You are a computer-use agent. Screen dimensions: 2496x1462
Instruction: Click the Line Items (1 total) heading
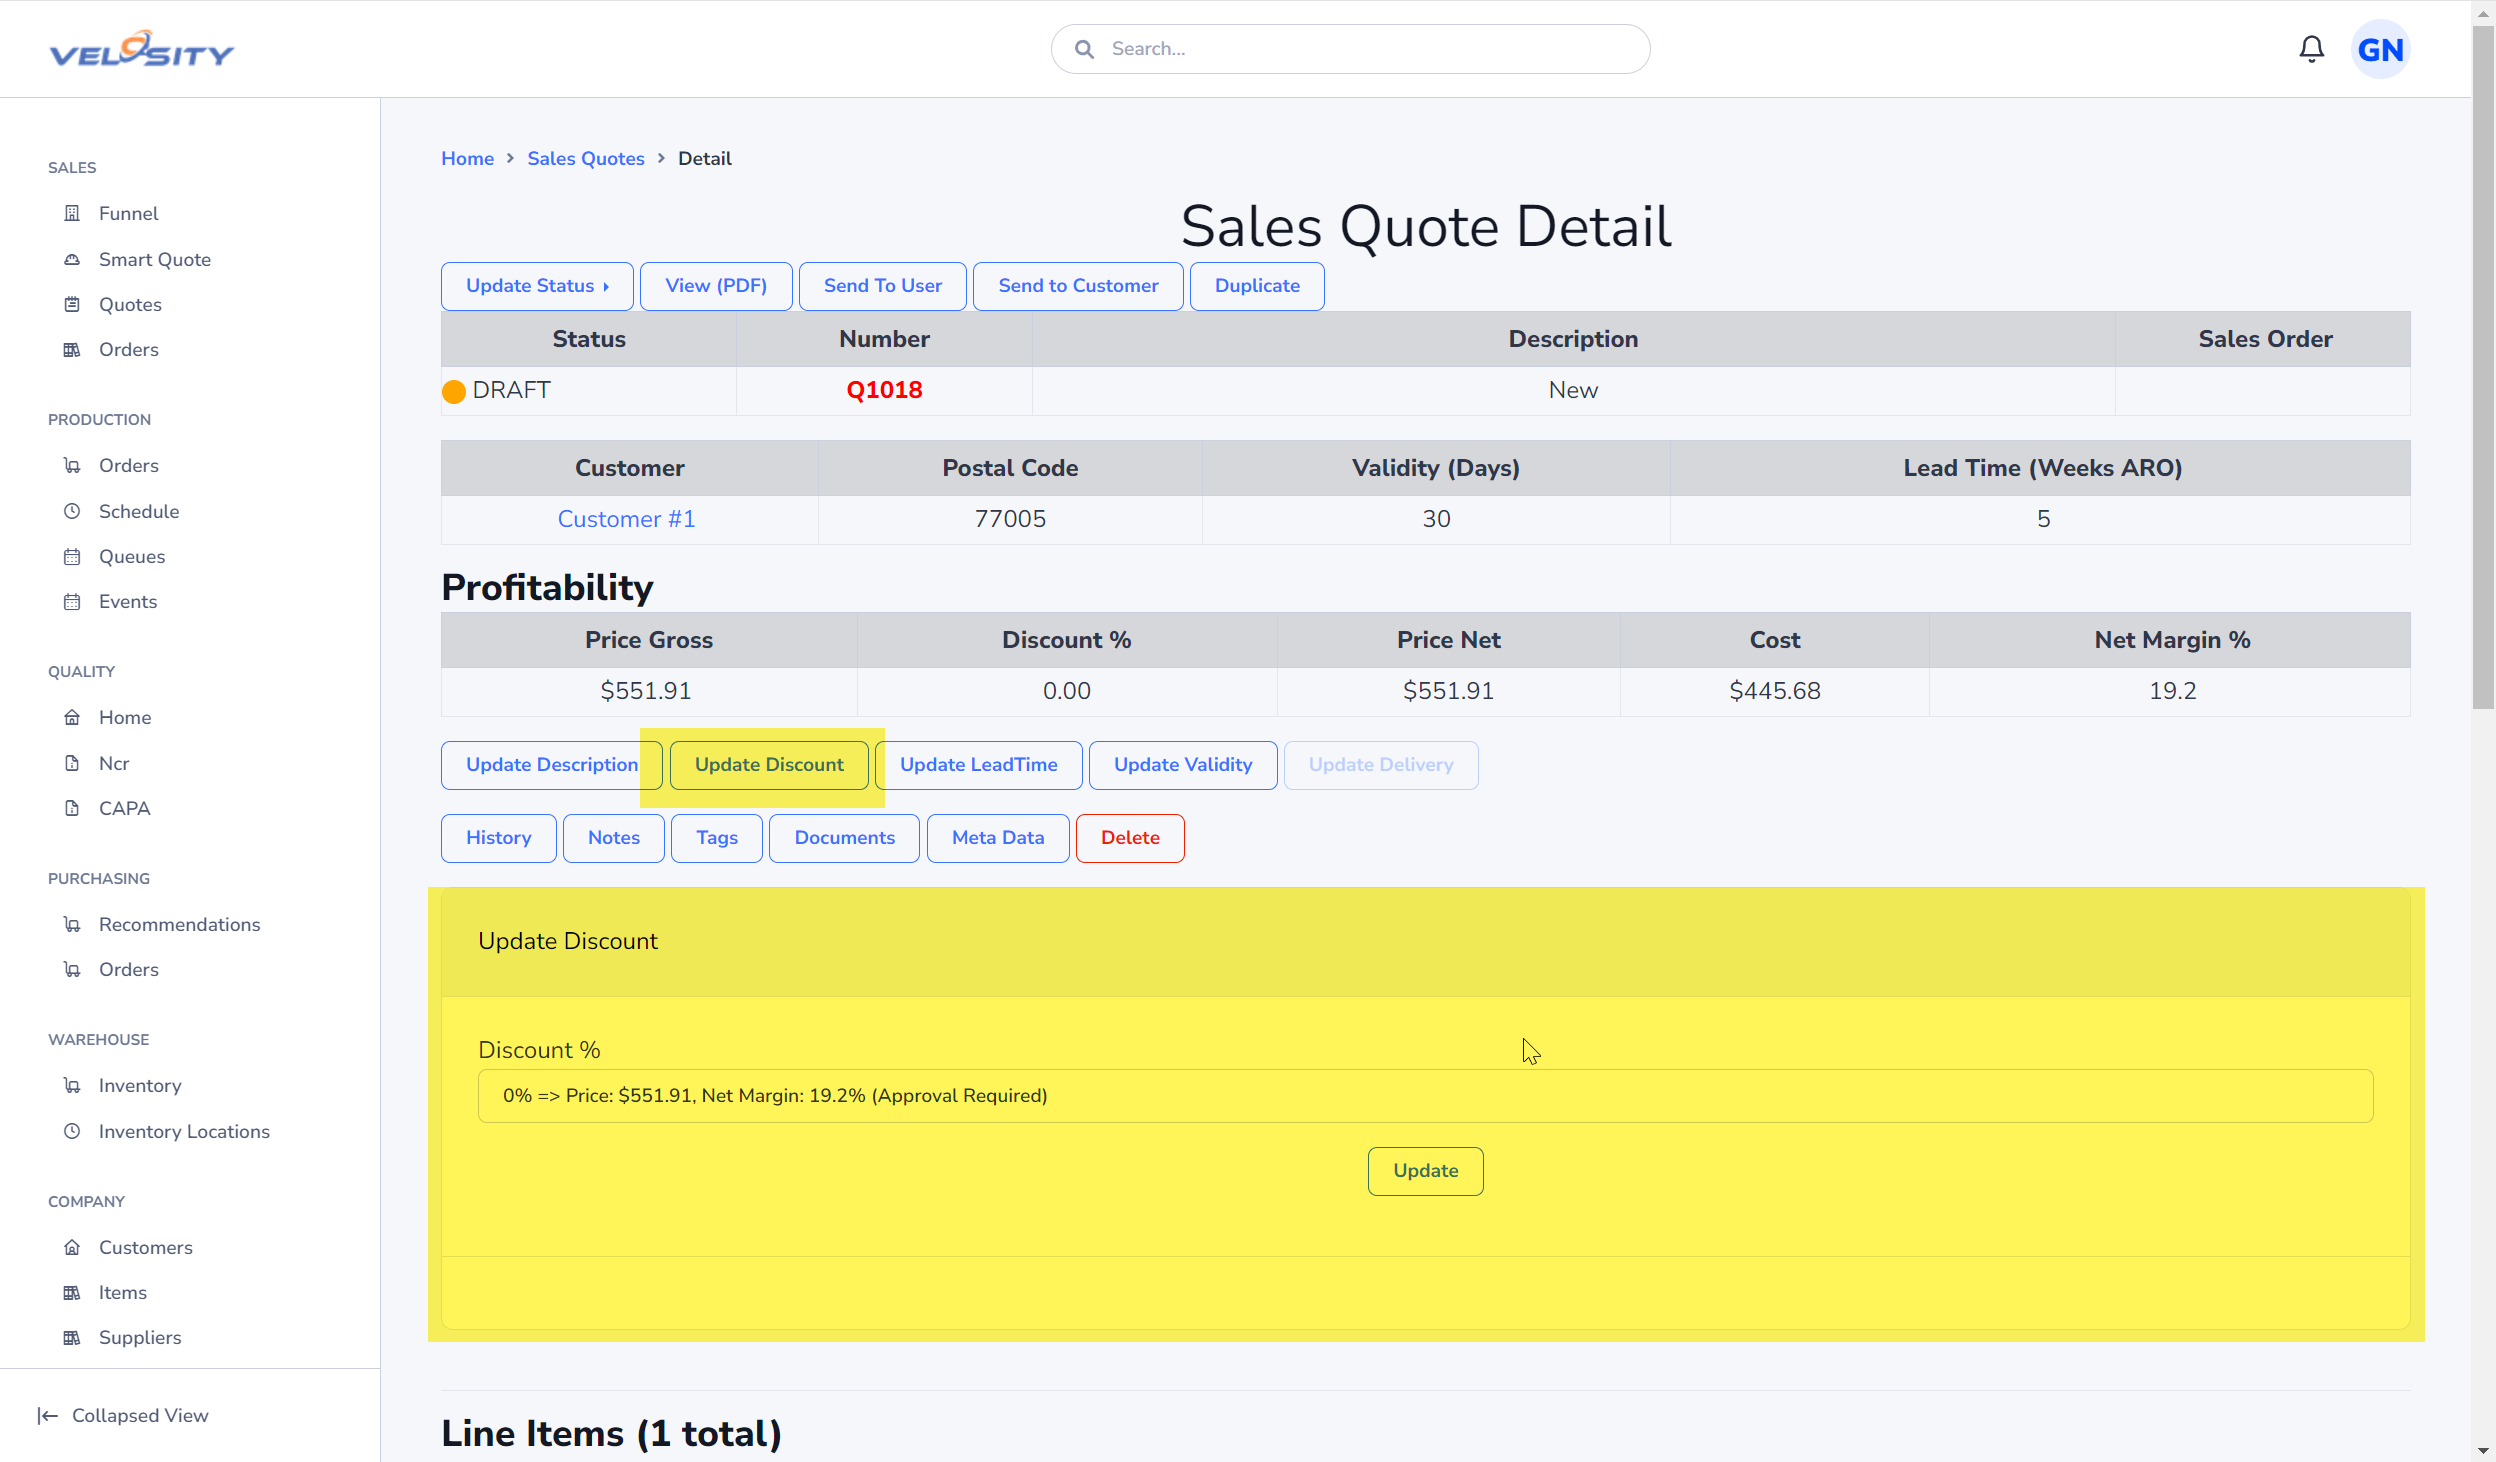(x=611, y=1434)
